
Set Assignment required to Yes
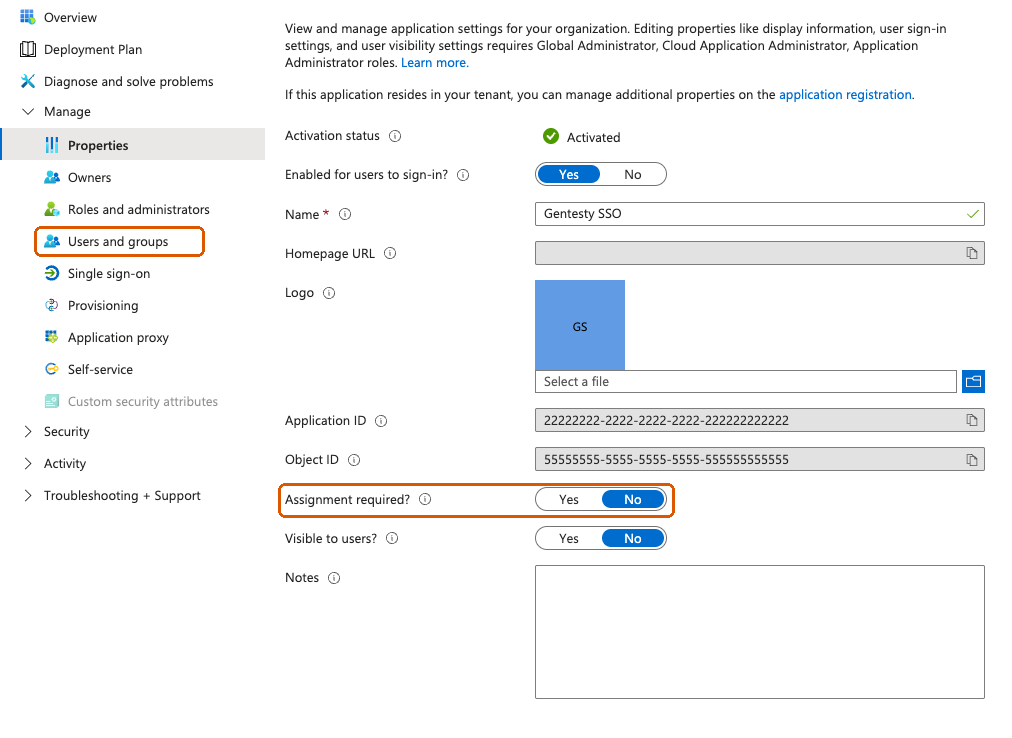coord(569,499)
